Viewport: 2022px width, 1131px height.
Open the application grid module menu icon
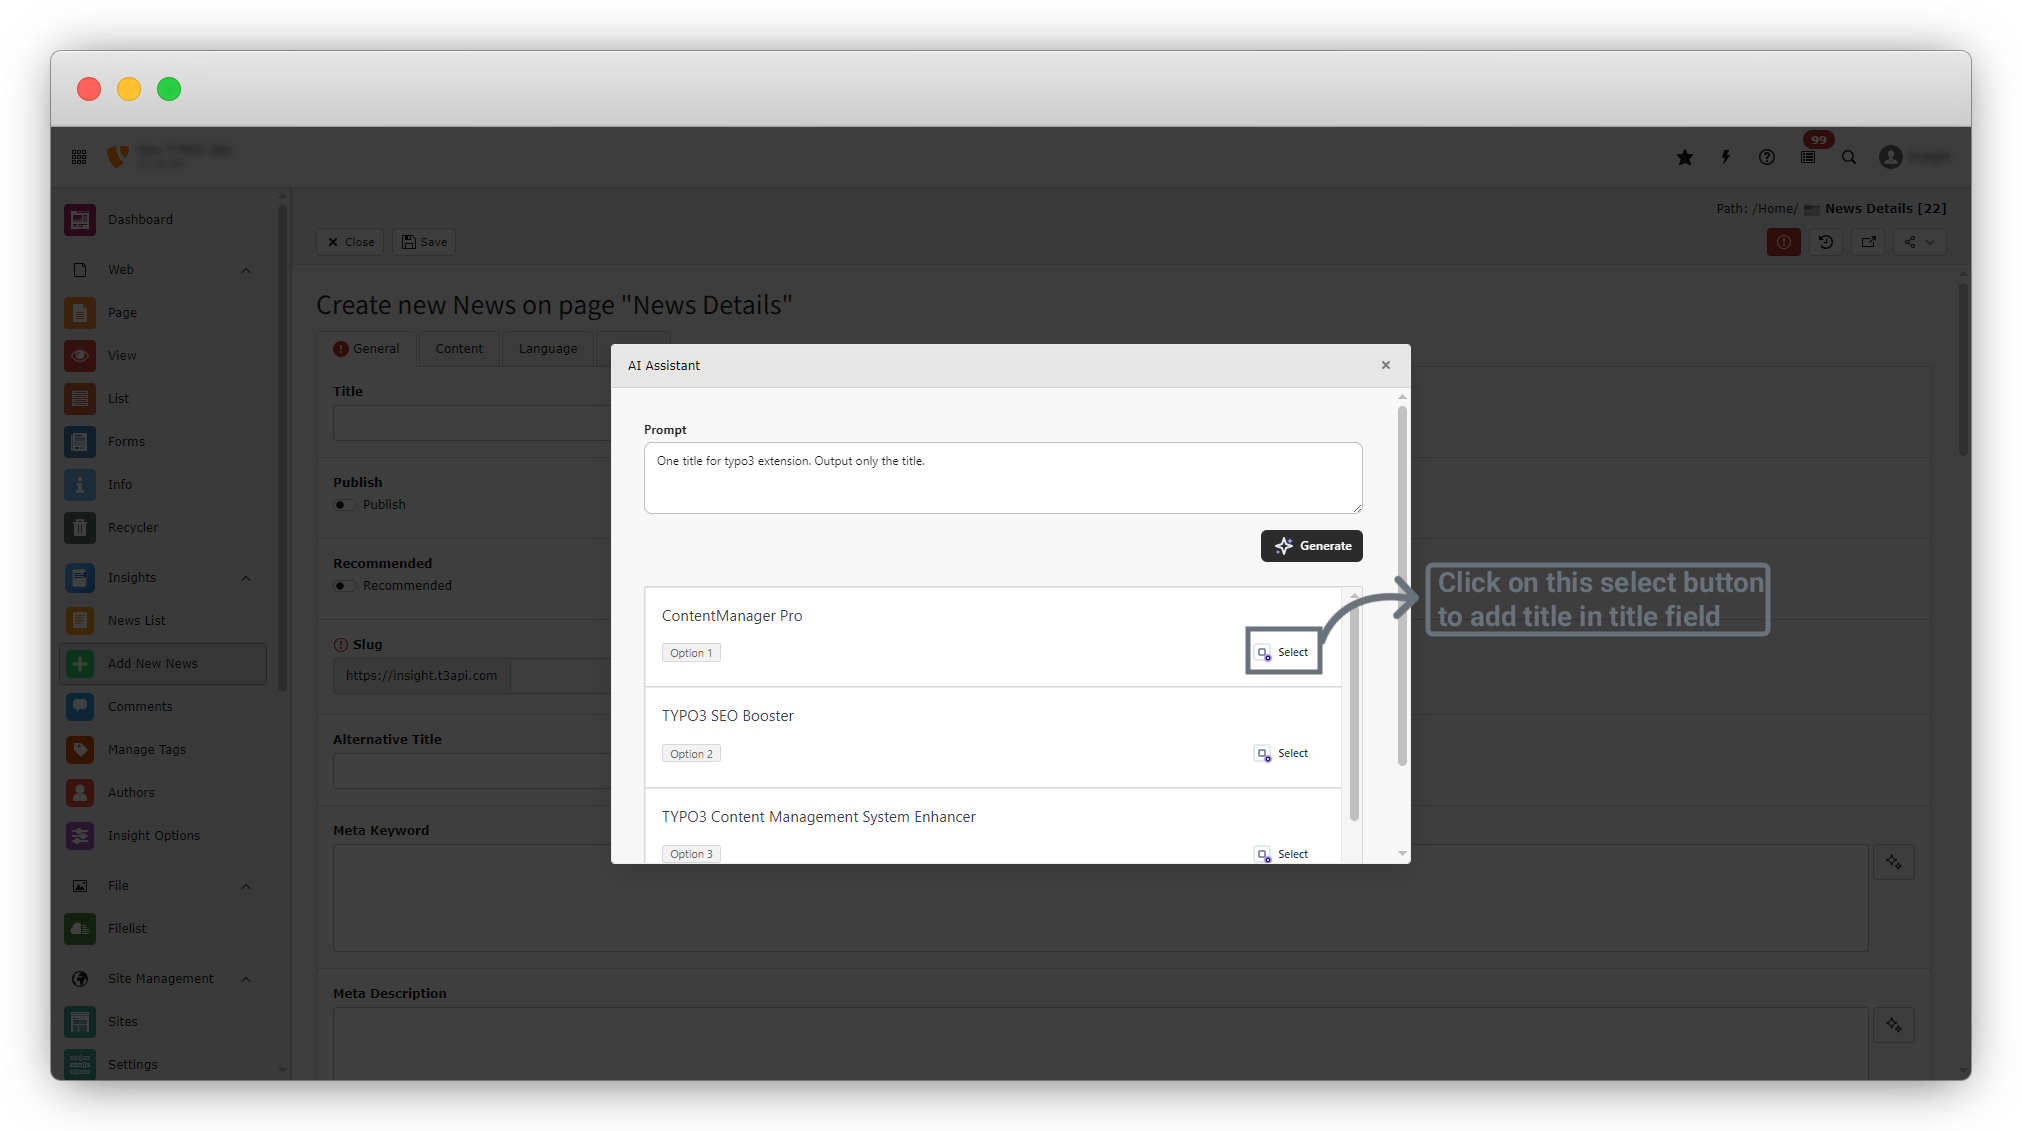79,157
